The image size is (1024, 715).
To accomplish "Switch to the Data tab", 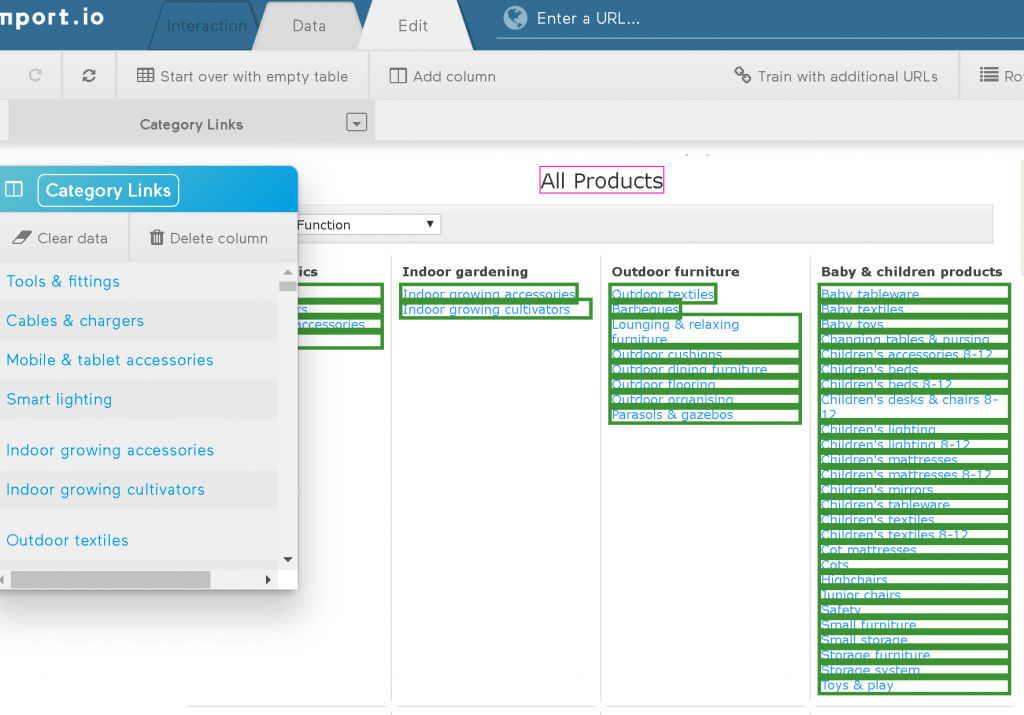I will pos(308,26).
